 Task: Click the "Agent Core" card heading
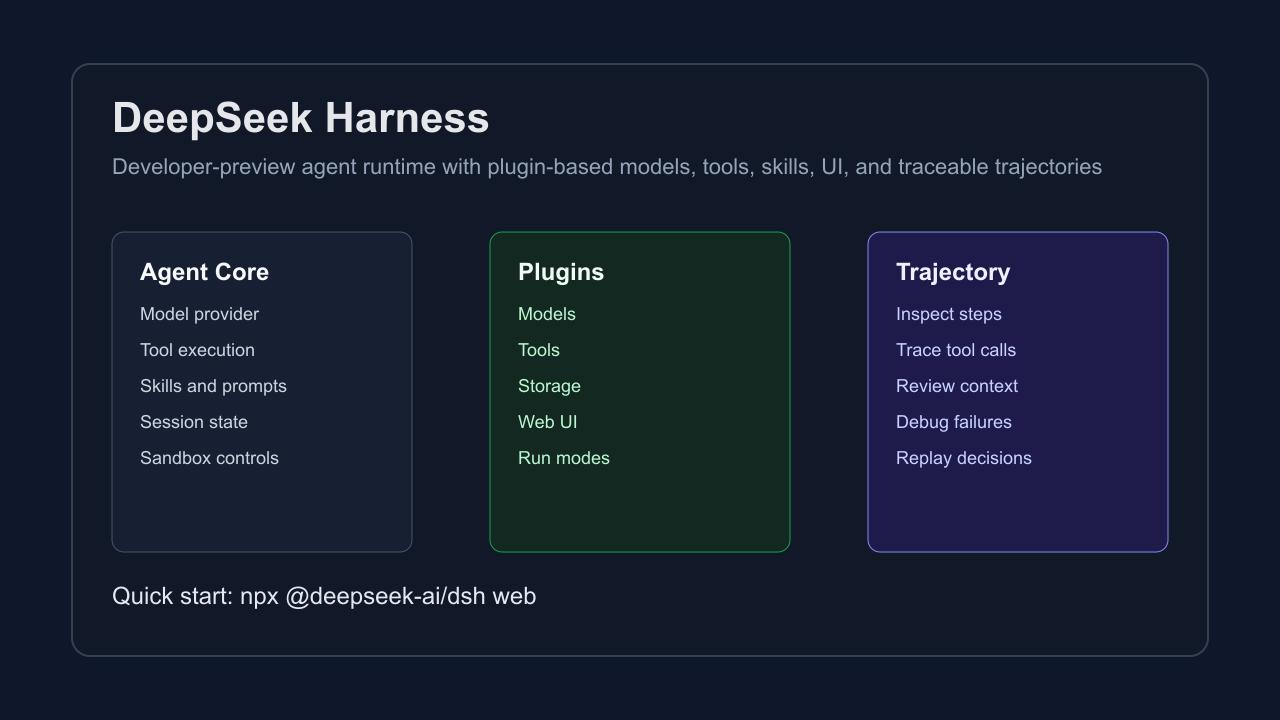[x=204, y=272]
